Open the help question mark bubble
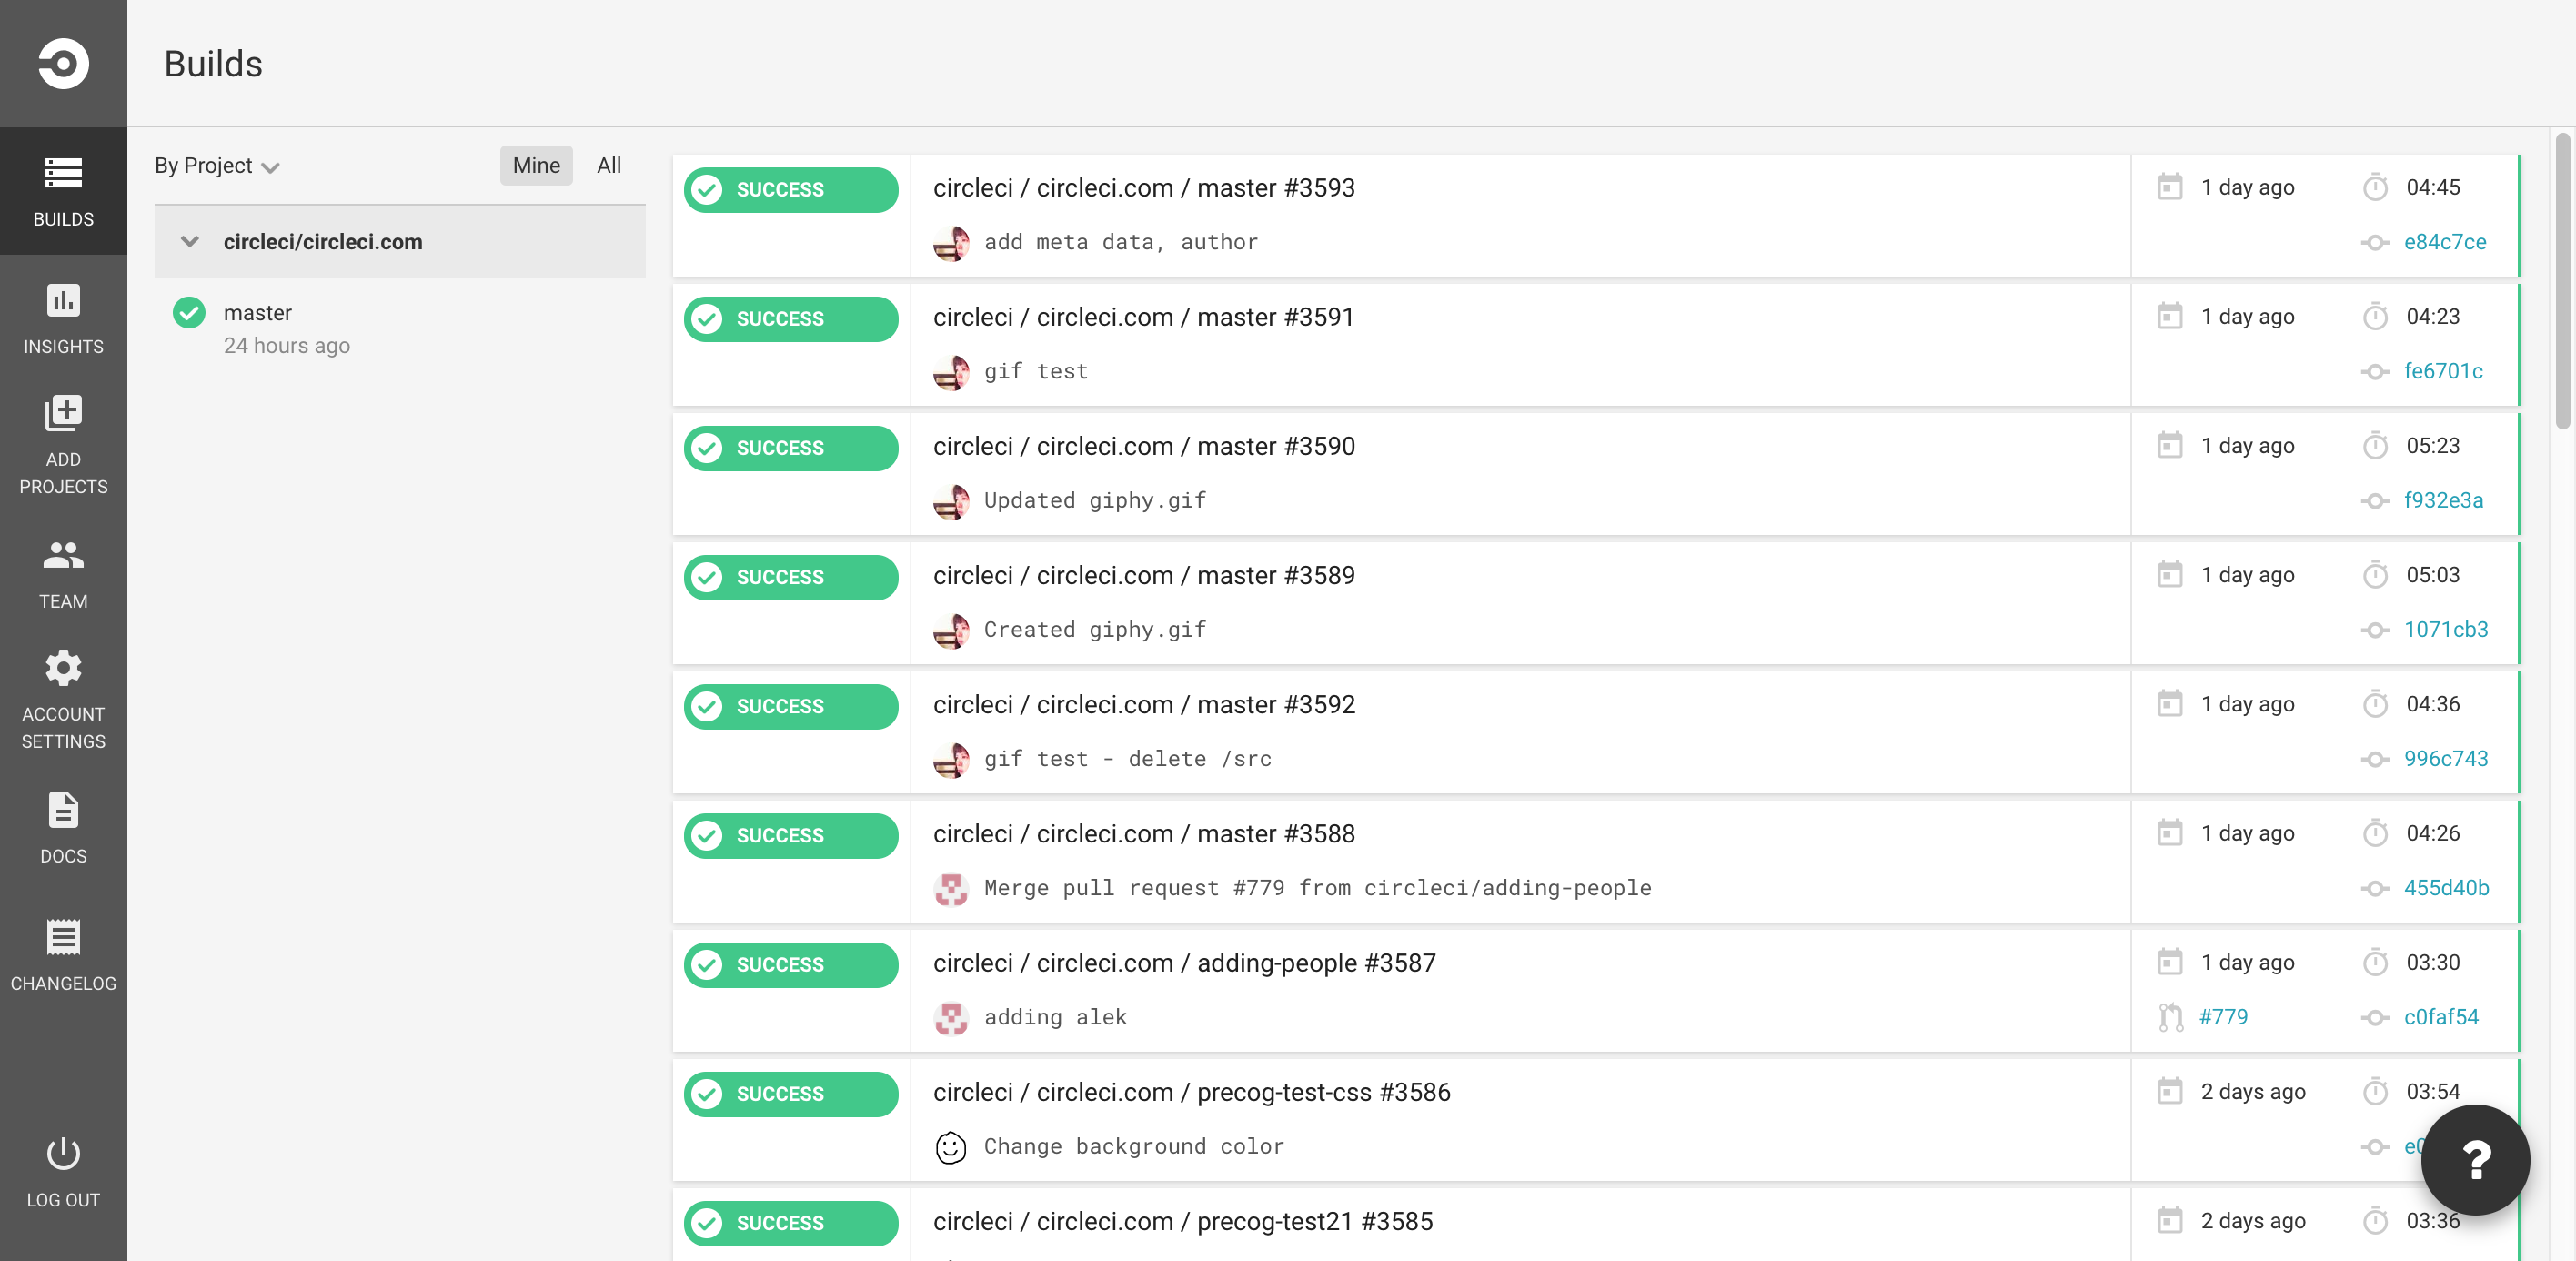The image size is (2576, 1261). [2475, 1159]
